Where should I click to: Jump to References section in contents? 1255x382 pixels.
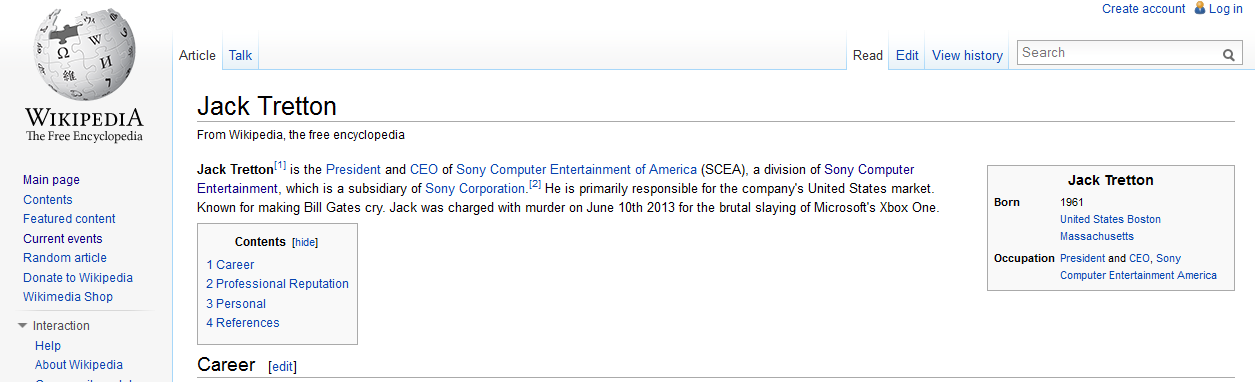click(x=243, y=323)
